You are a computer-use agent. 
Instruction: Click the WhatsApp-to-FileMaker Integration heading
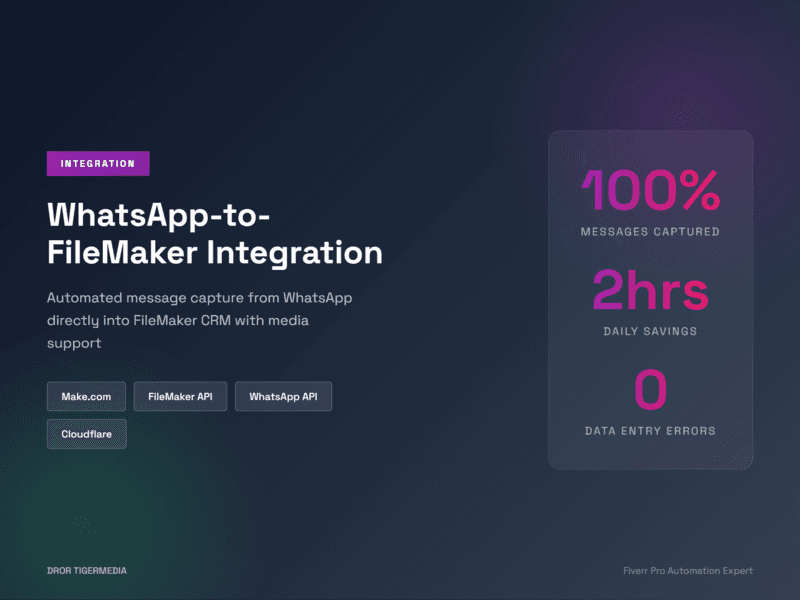click(214, 232)
